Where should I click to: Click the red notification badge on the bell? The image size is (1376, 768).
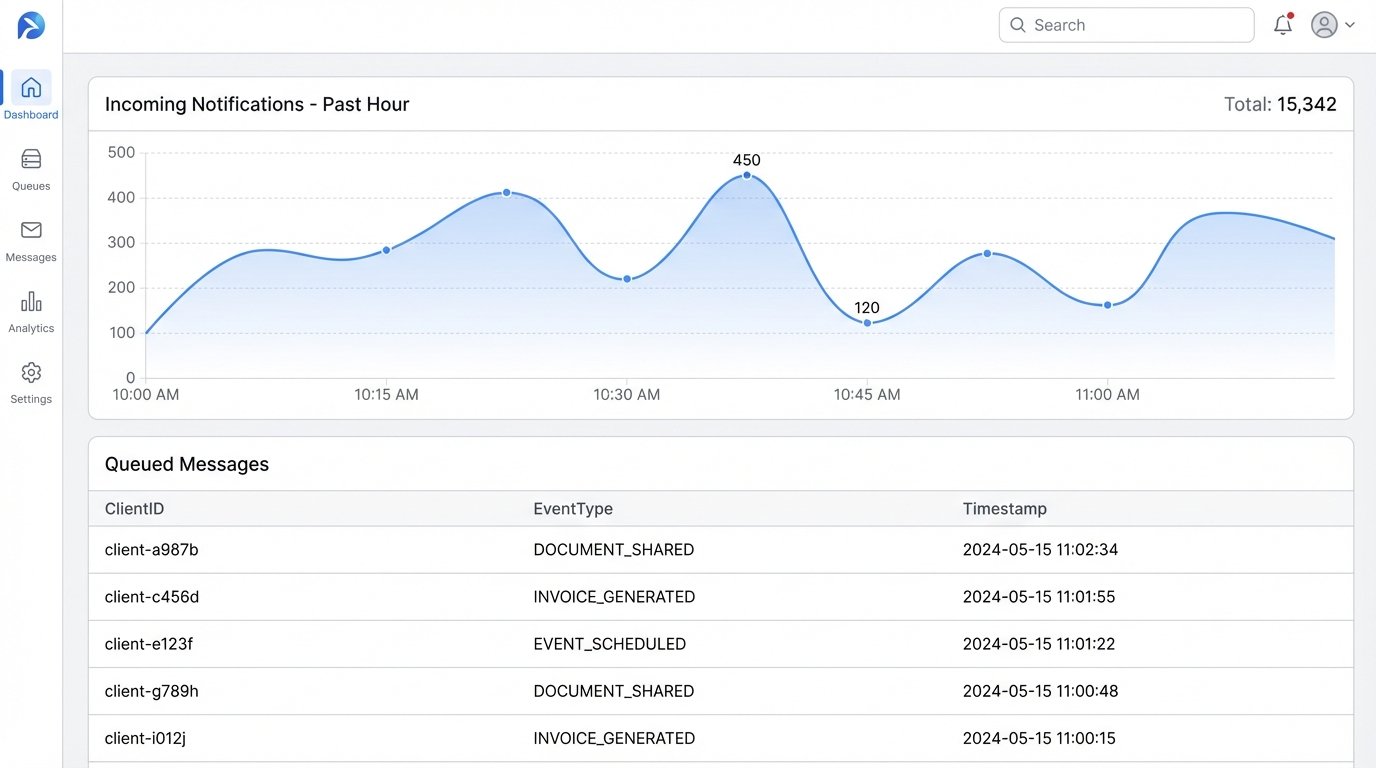point(1290,15)
